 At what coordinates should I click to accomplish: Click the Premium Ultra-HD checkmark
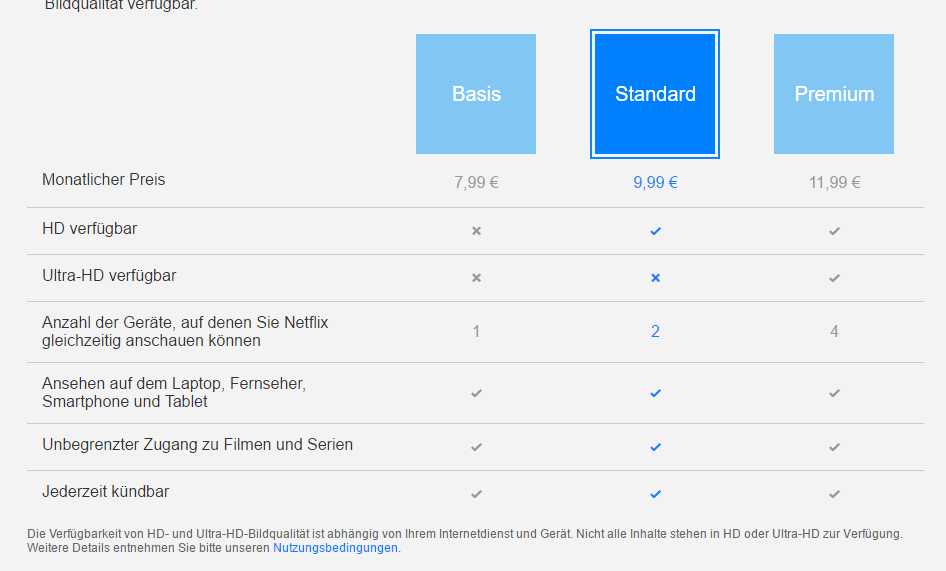pyautogui.click(x=834, y=278)
